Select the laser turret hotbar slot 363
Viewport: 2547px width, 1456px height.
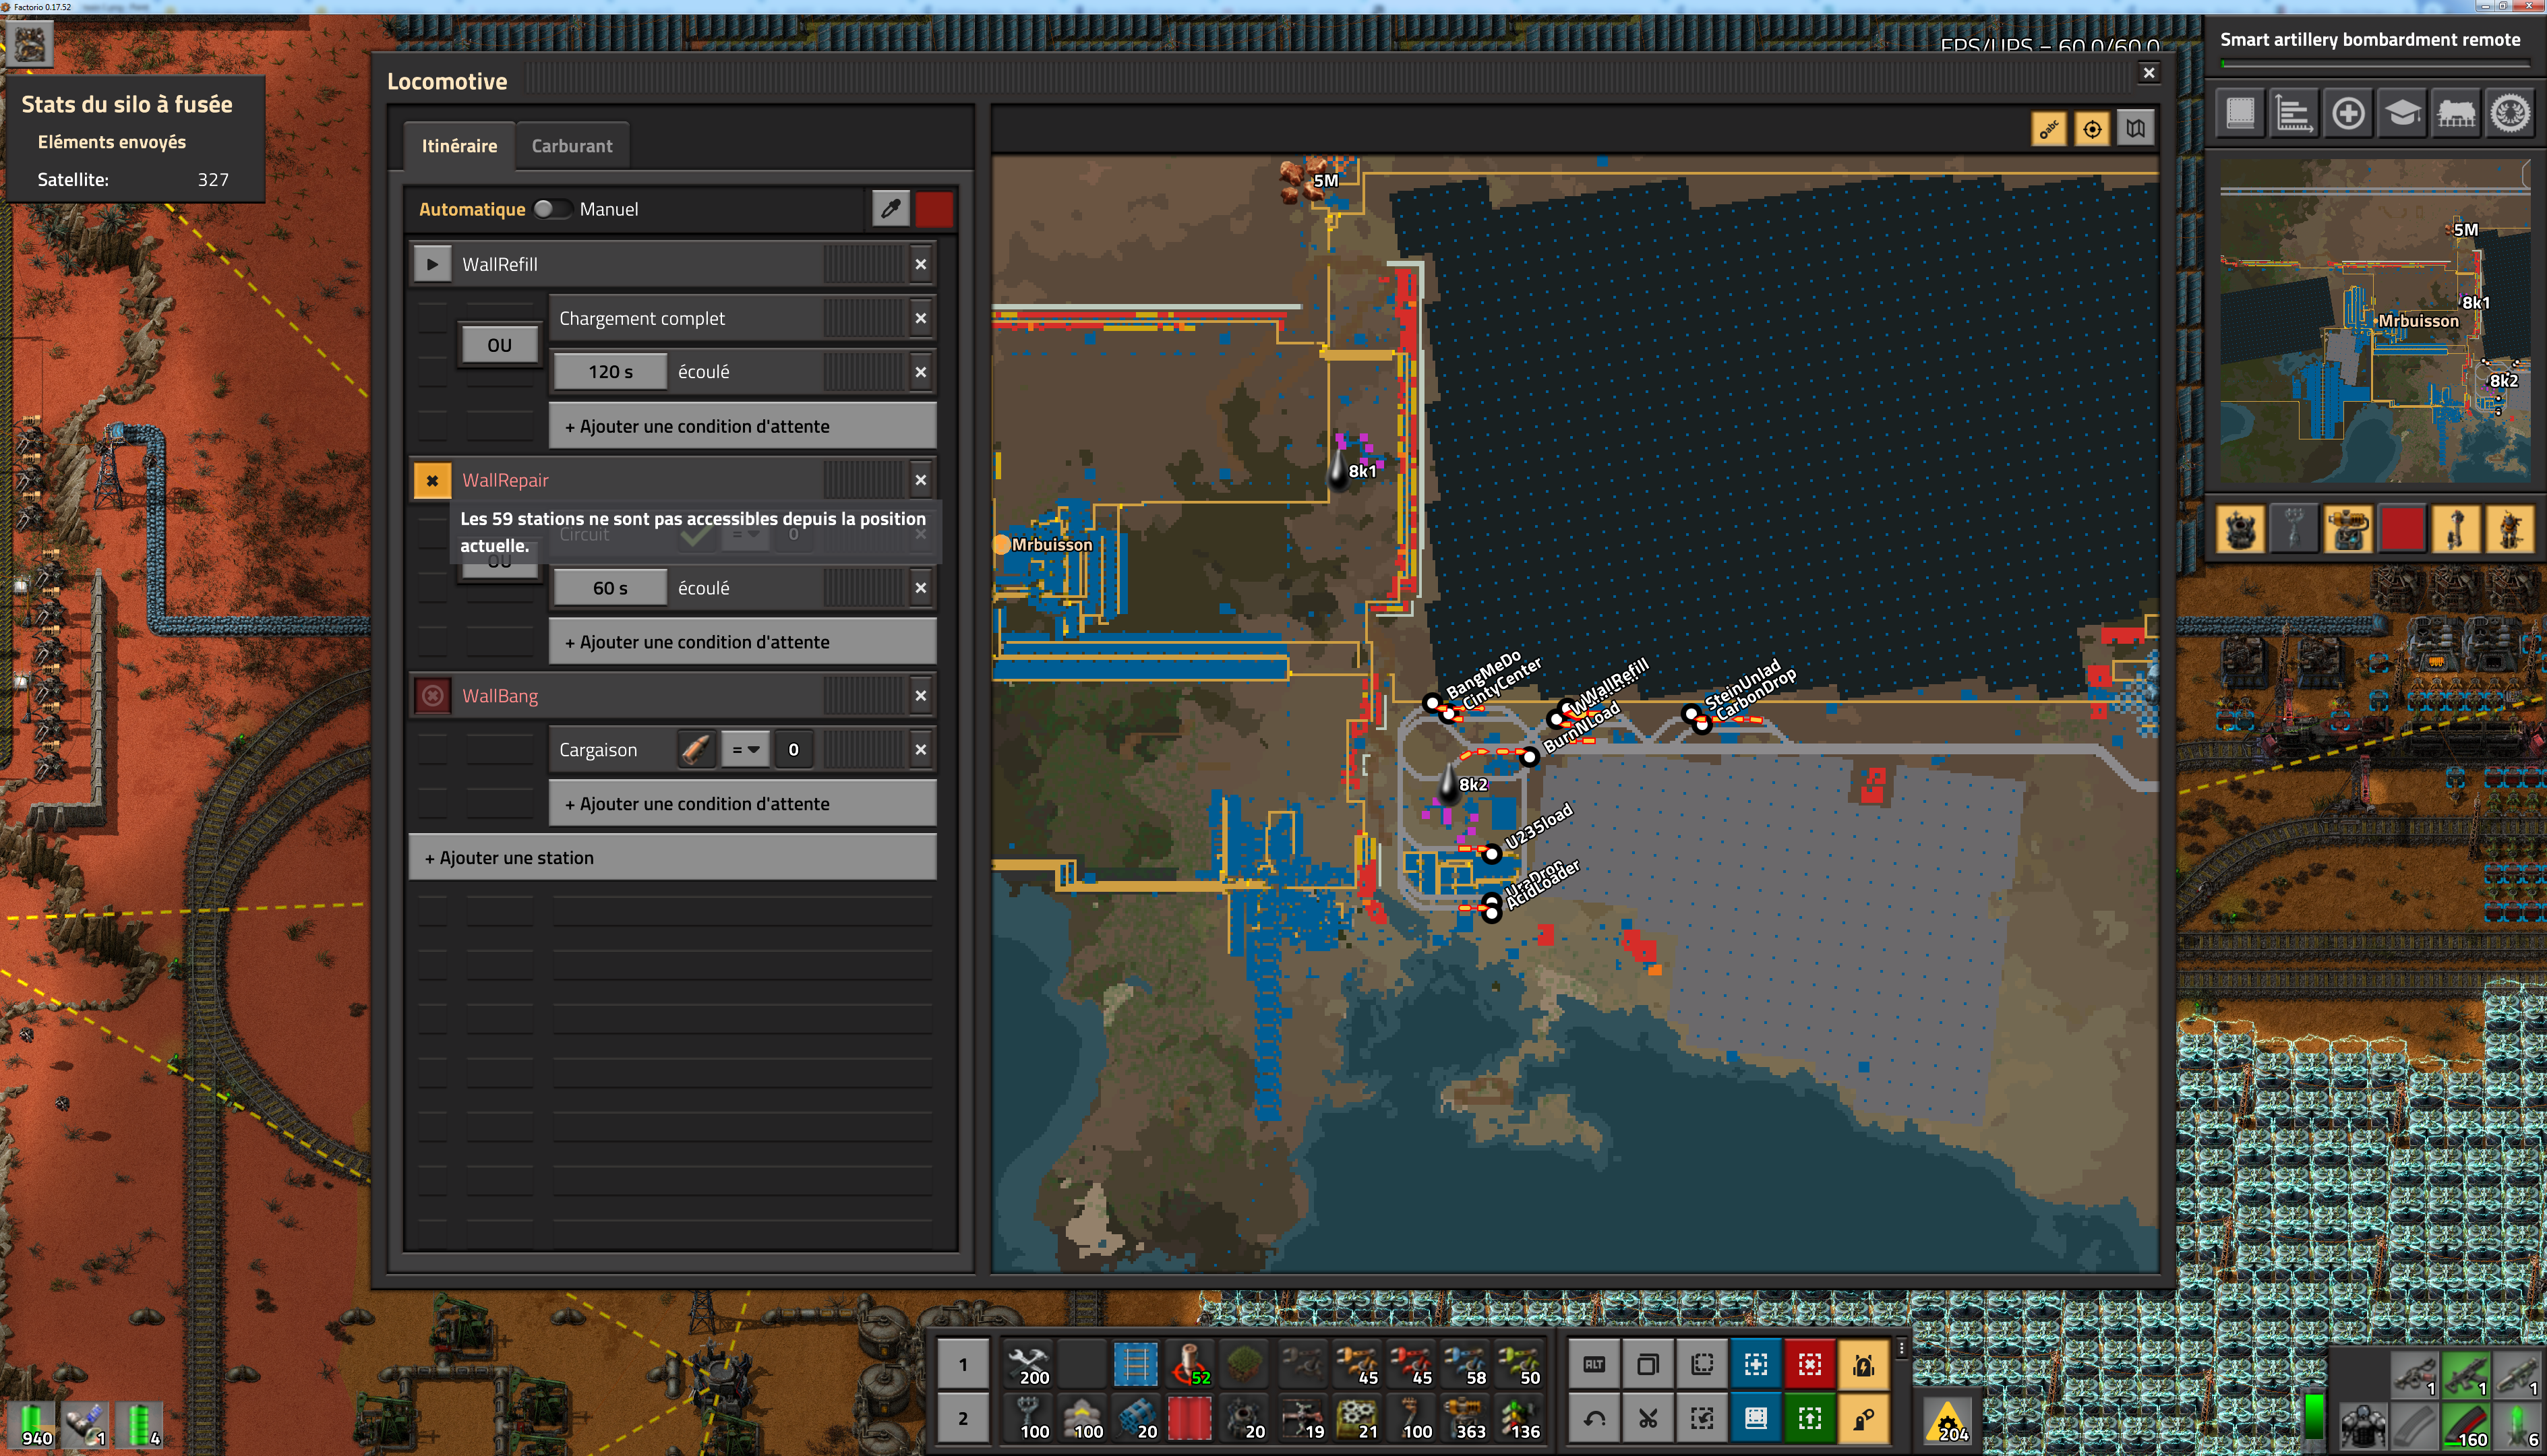(x=1465, y=1418)
